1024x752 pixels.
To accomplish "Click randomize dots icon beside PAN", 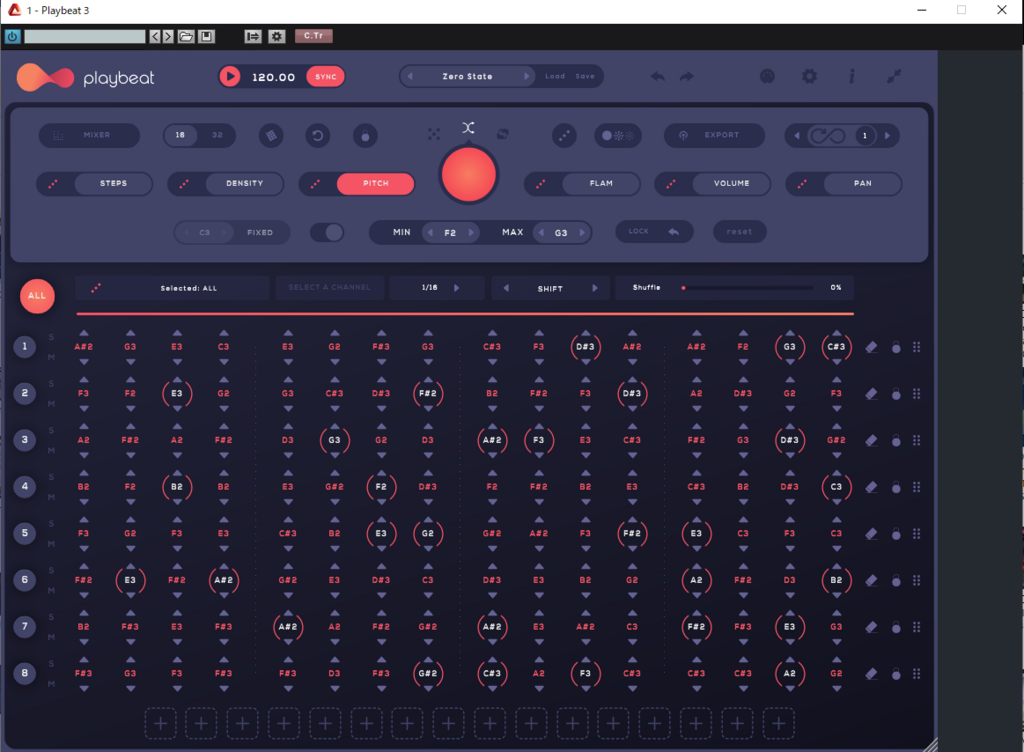I will pyautogui.click(x=802, y=184).
